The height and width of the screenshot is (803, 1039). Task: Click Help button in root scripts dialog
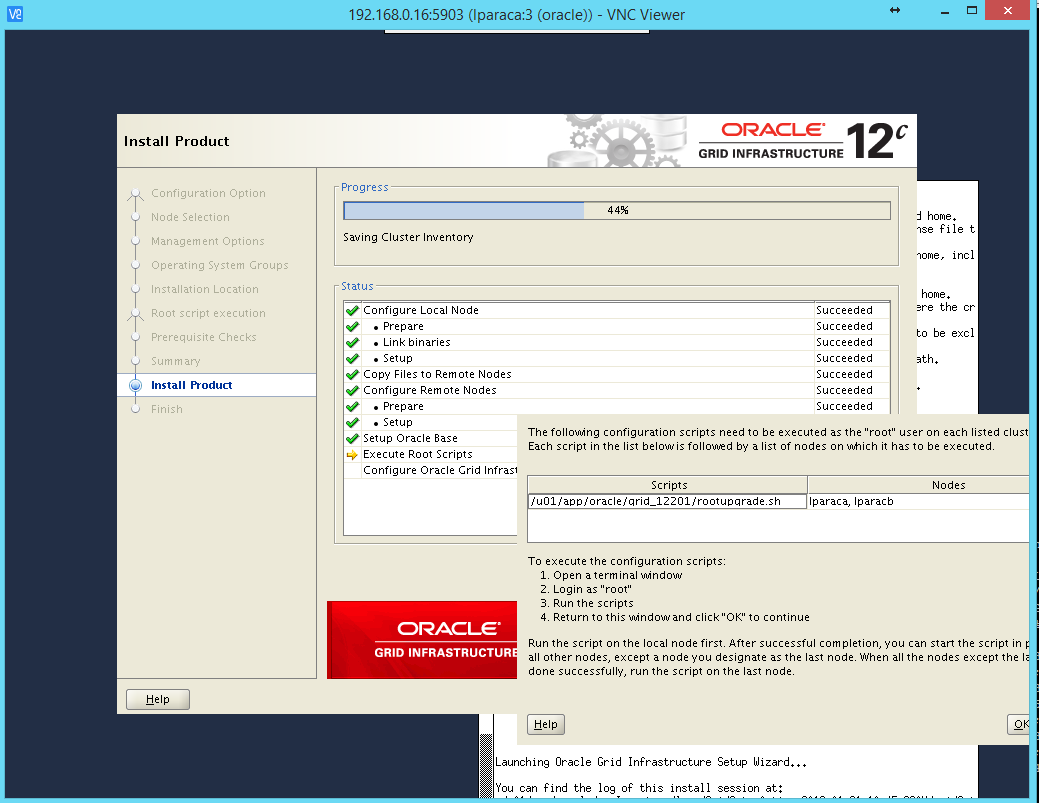click(x=546, y=724)
